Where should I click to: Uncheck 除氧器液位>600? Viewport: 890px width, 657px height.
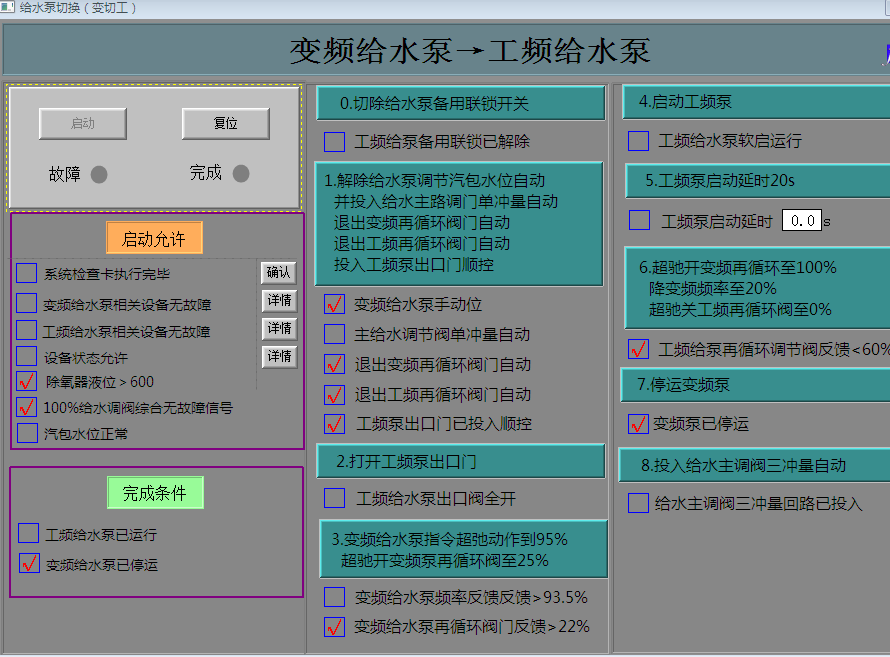(x=27, y=380)
